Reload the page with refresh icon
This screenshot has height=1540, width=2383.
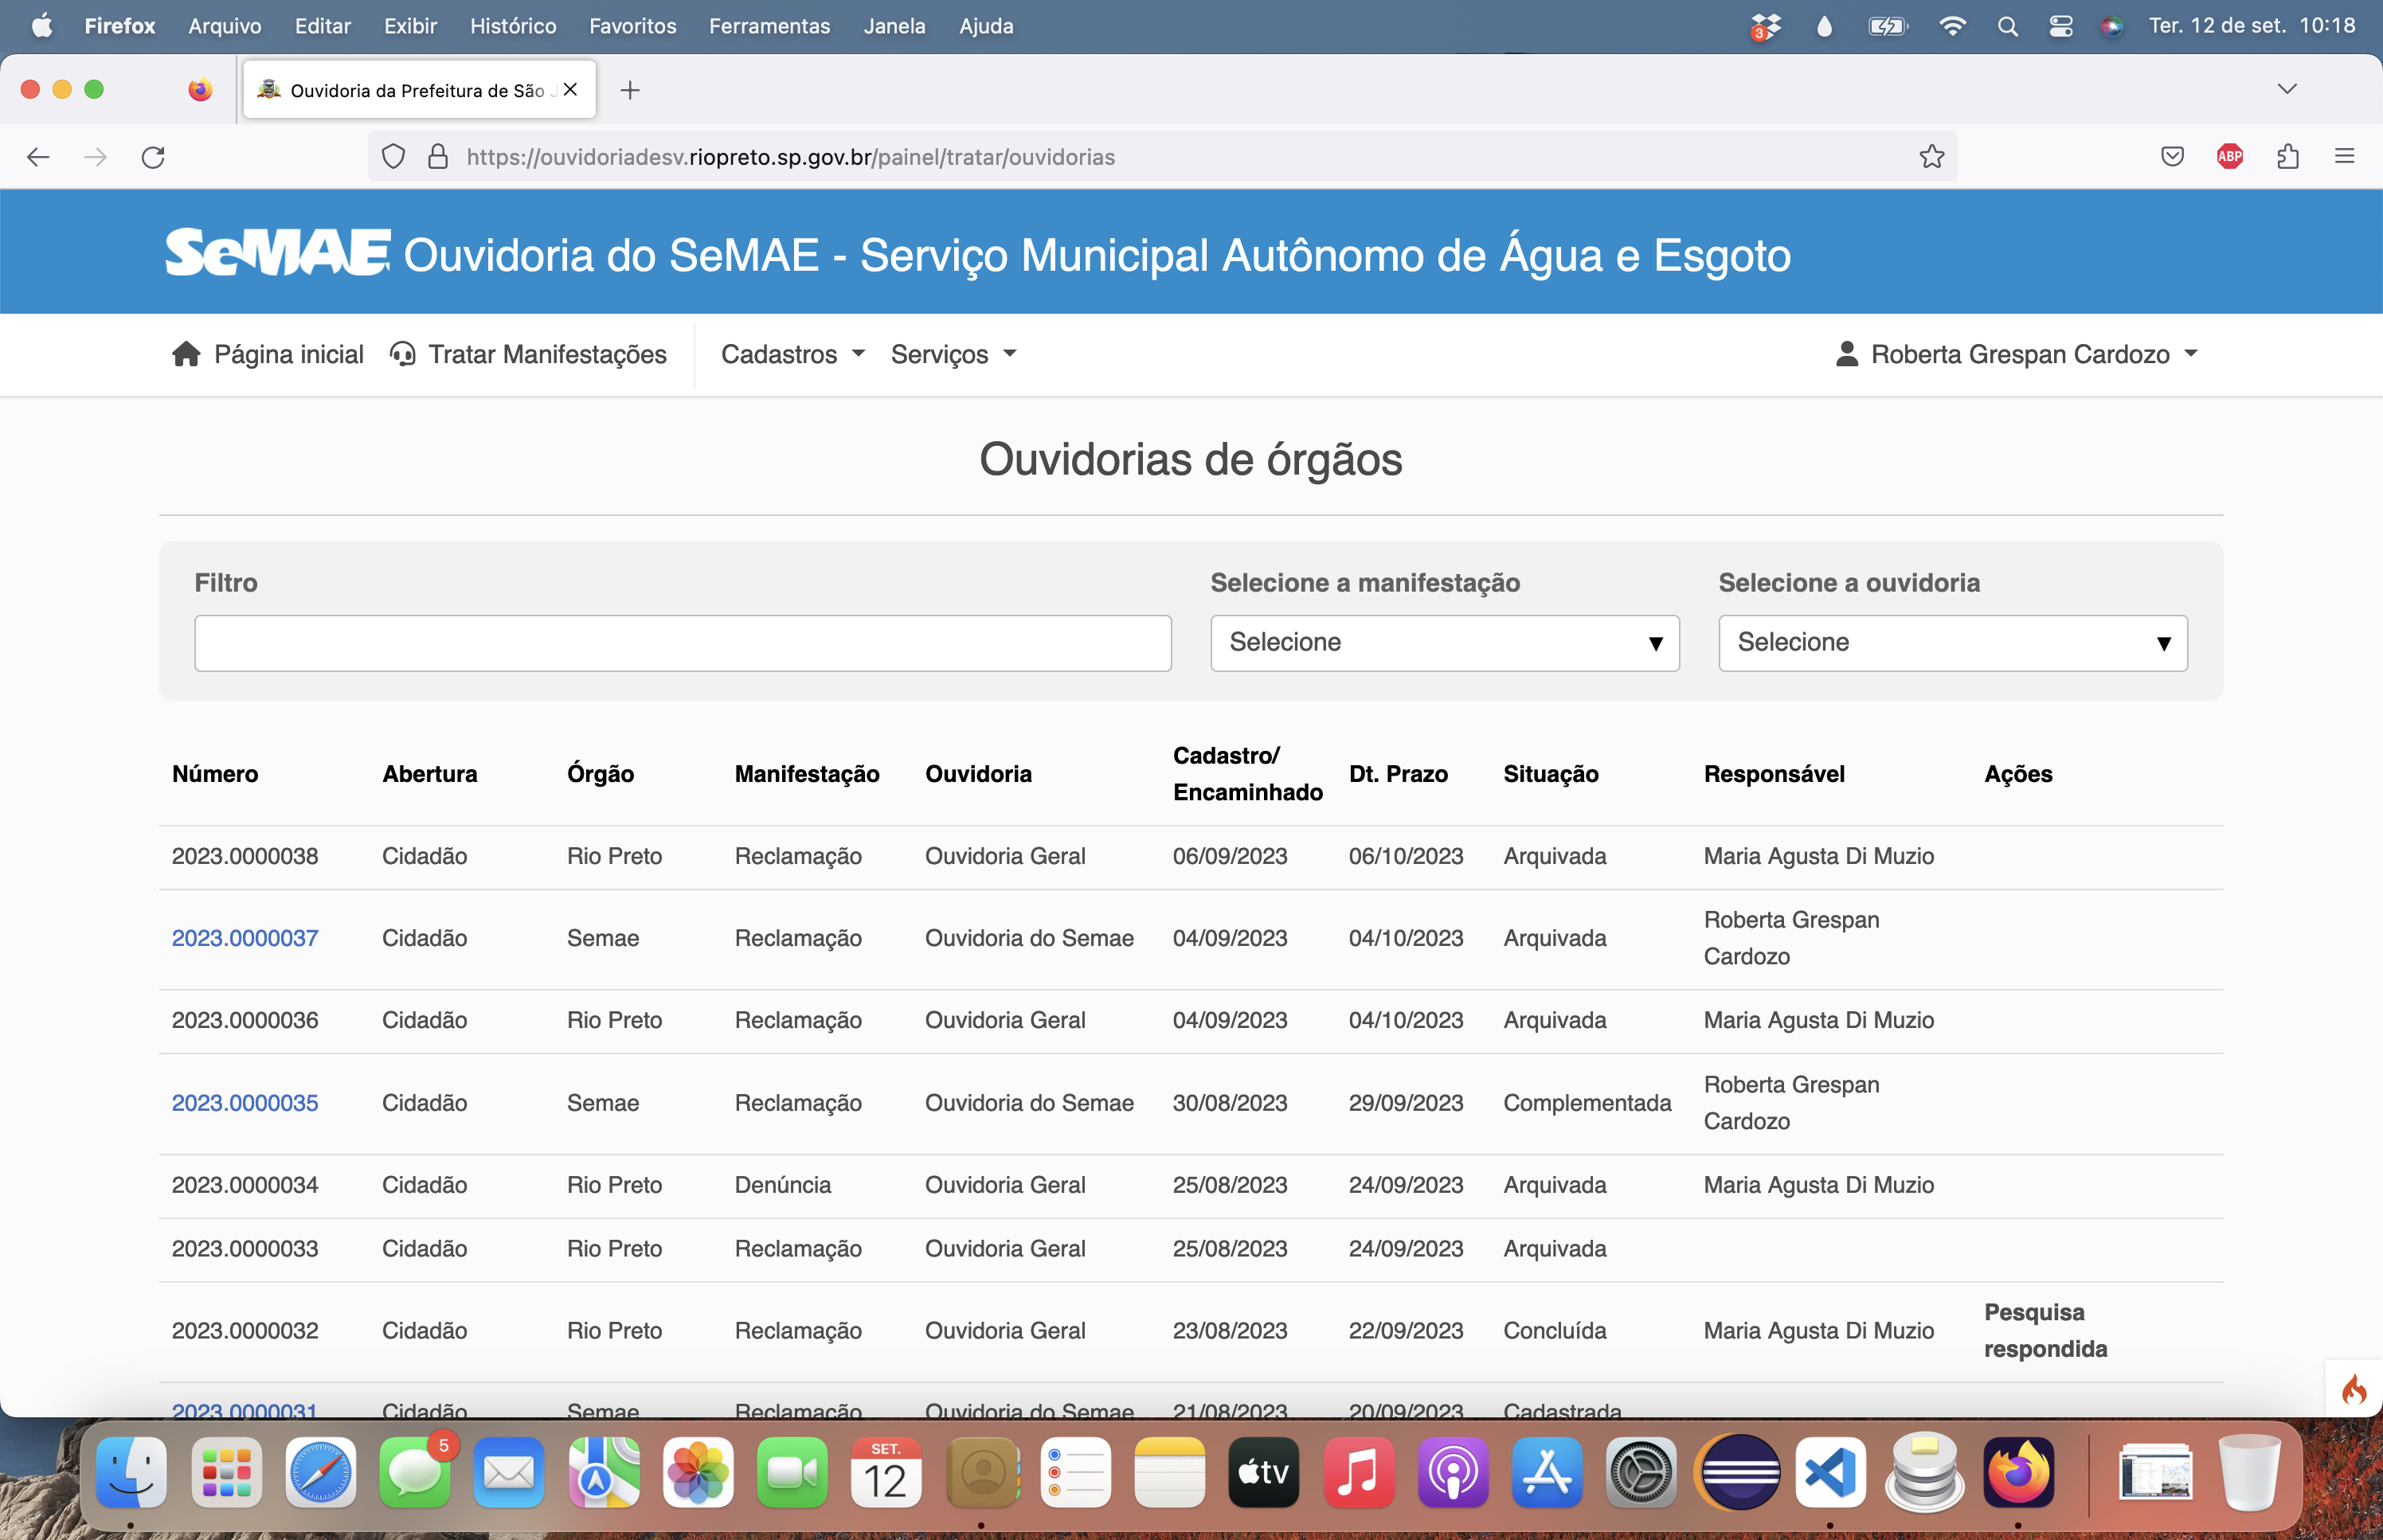click(153, 157)
